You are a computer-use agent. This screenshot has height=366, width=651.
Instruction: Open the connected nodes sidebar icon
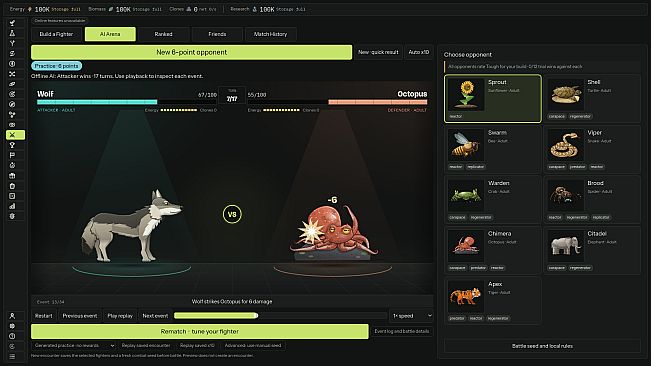(12, 115)
